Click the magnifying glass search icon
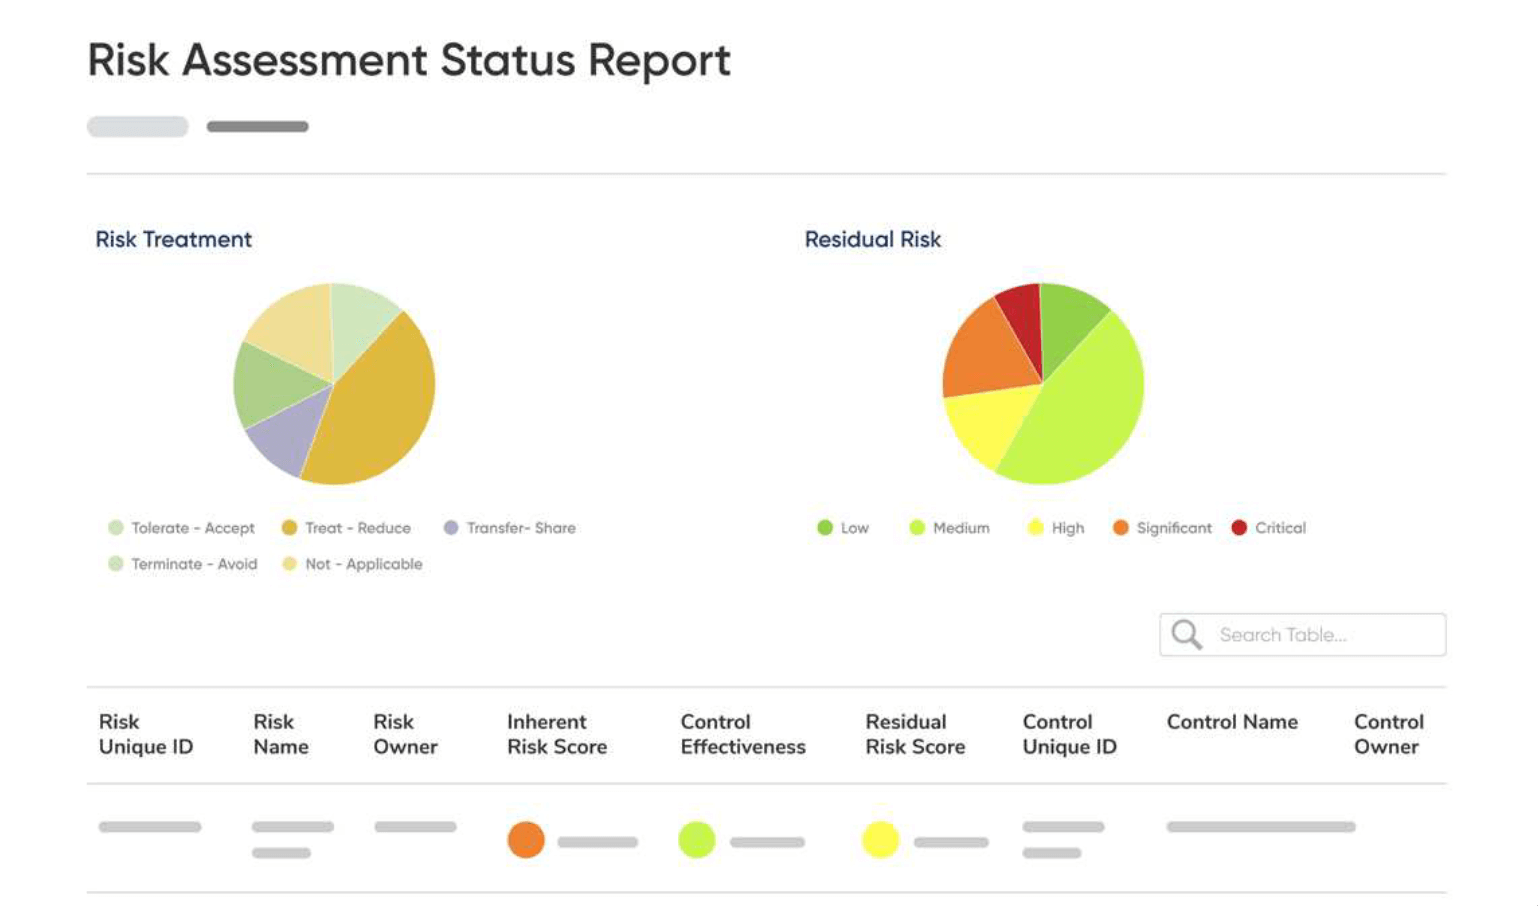Image resolution: width=1538 pixels, height=906 pixels. coord(1186,634)
